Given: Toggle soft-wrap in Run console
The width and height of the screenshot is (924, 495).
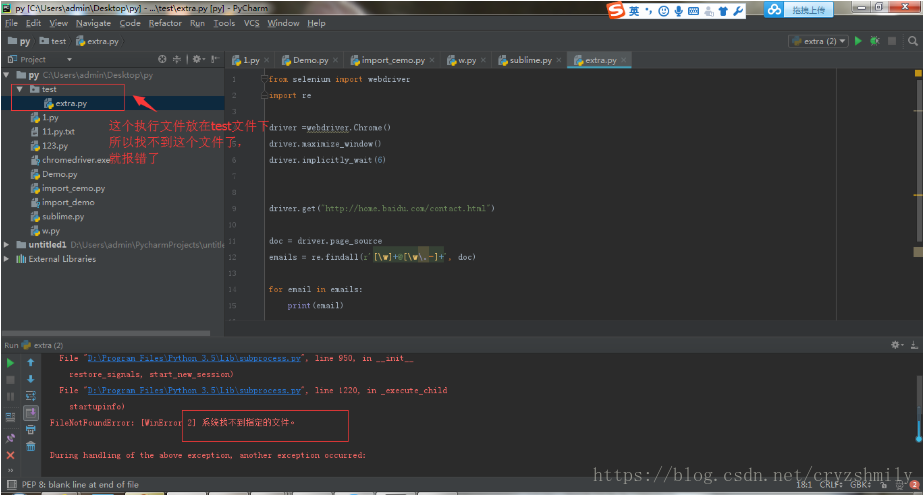Looking at the screenshot, I should click(31, 396).
